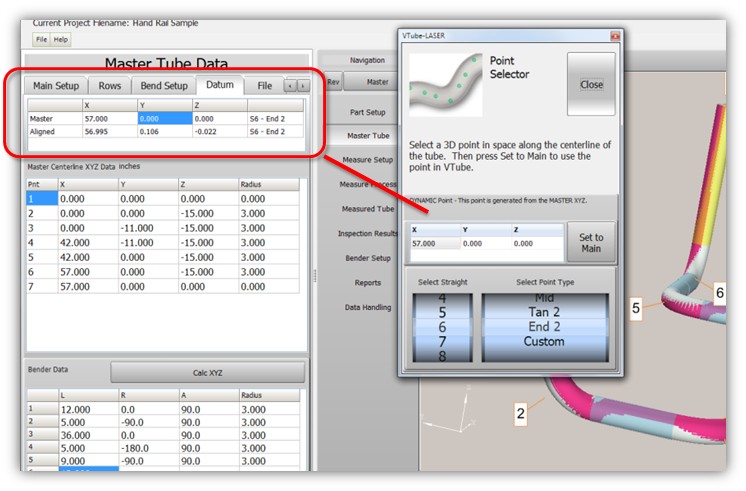Choose Tan 2 in the point type wheel
Viewport: 746px width, 491px height.
pyautogui.click(x=544, y=311)
